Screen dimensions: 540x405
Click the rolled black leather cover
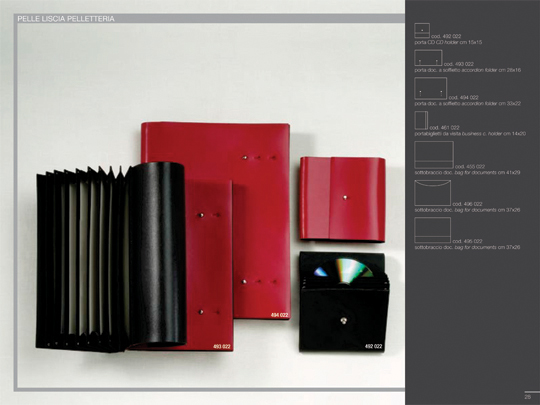tap(157, 254)
